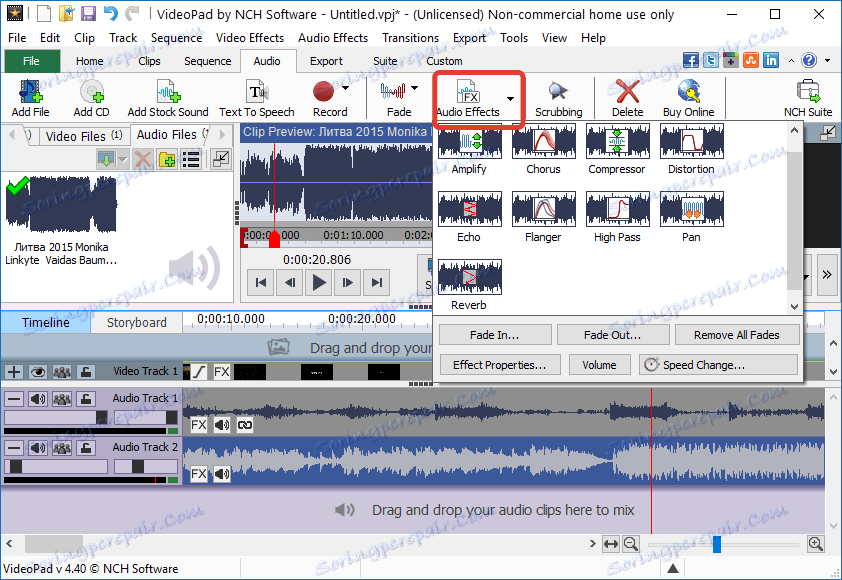This screenshot has width=842, height=580.
Task: Collapse Audio Track 2 with minus button
Action: pyautogui.click(x=14, y=448)
